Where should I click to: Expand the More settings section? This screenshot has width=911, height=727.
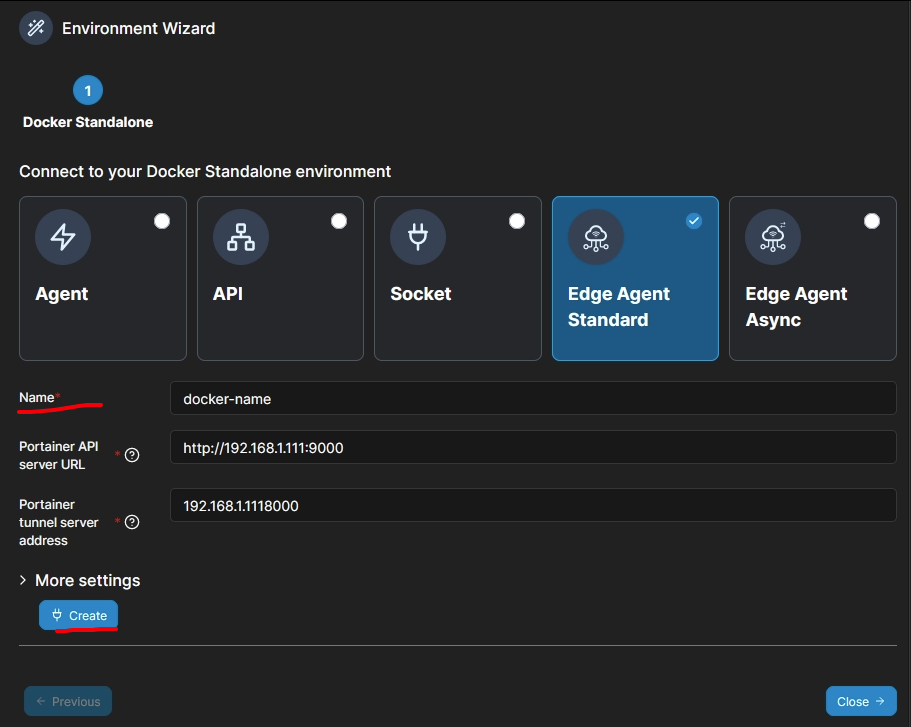click(x=80, y=580)
